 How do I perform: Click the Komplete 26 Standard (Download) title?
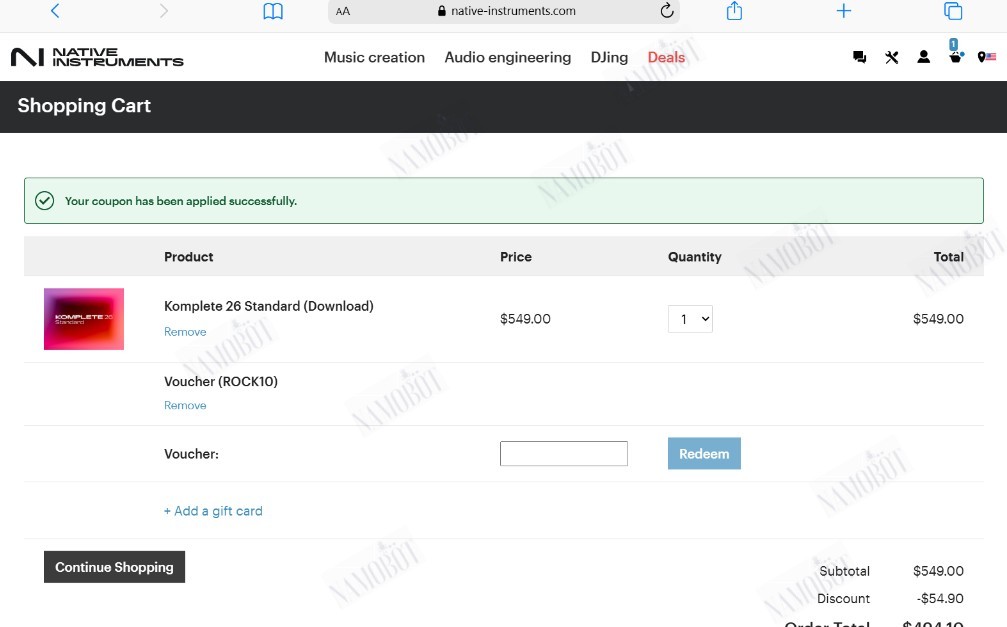tap(268, 306)
